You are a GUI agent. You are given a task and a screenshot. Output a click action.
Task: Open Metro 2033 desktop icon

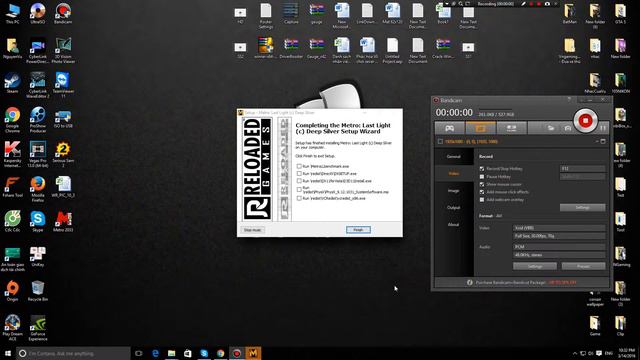pos(63,222)
